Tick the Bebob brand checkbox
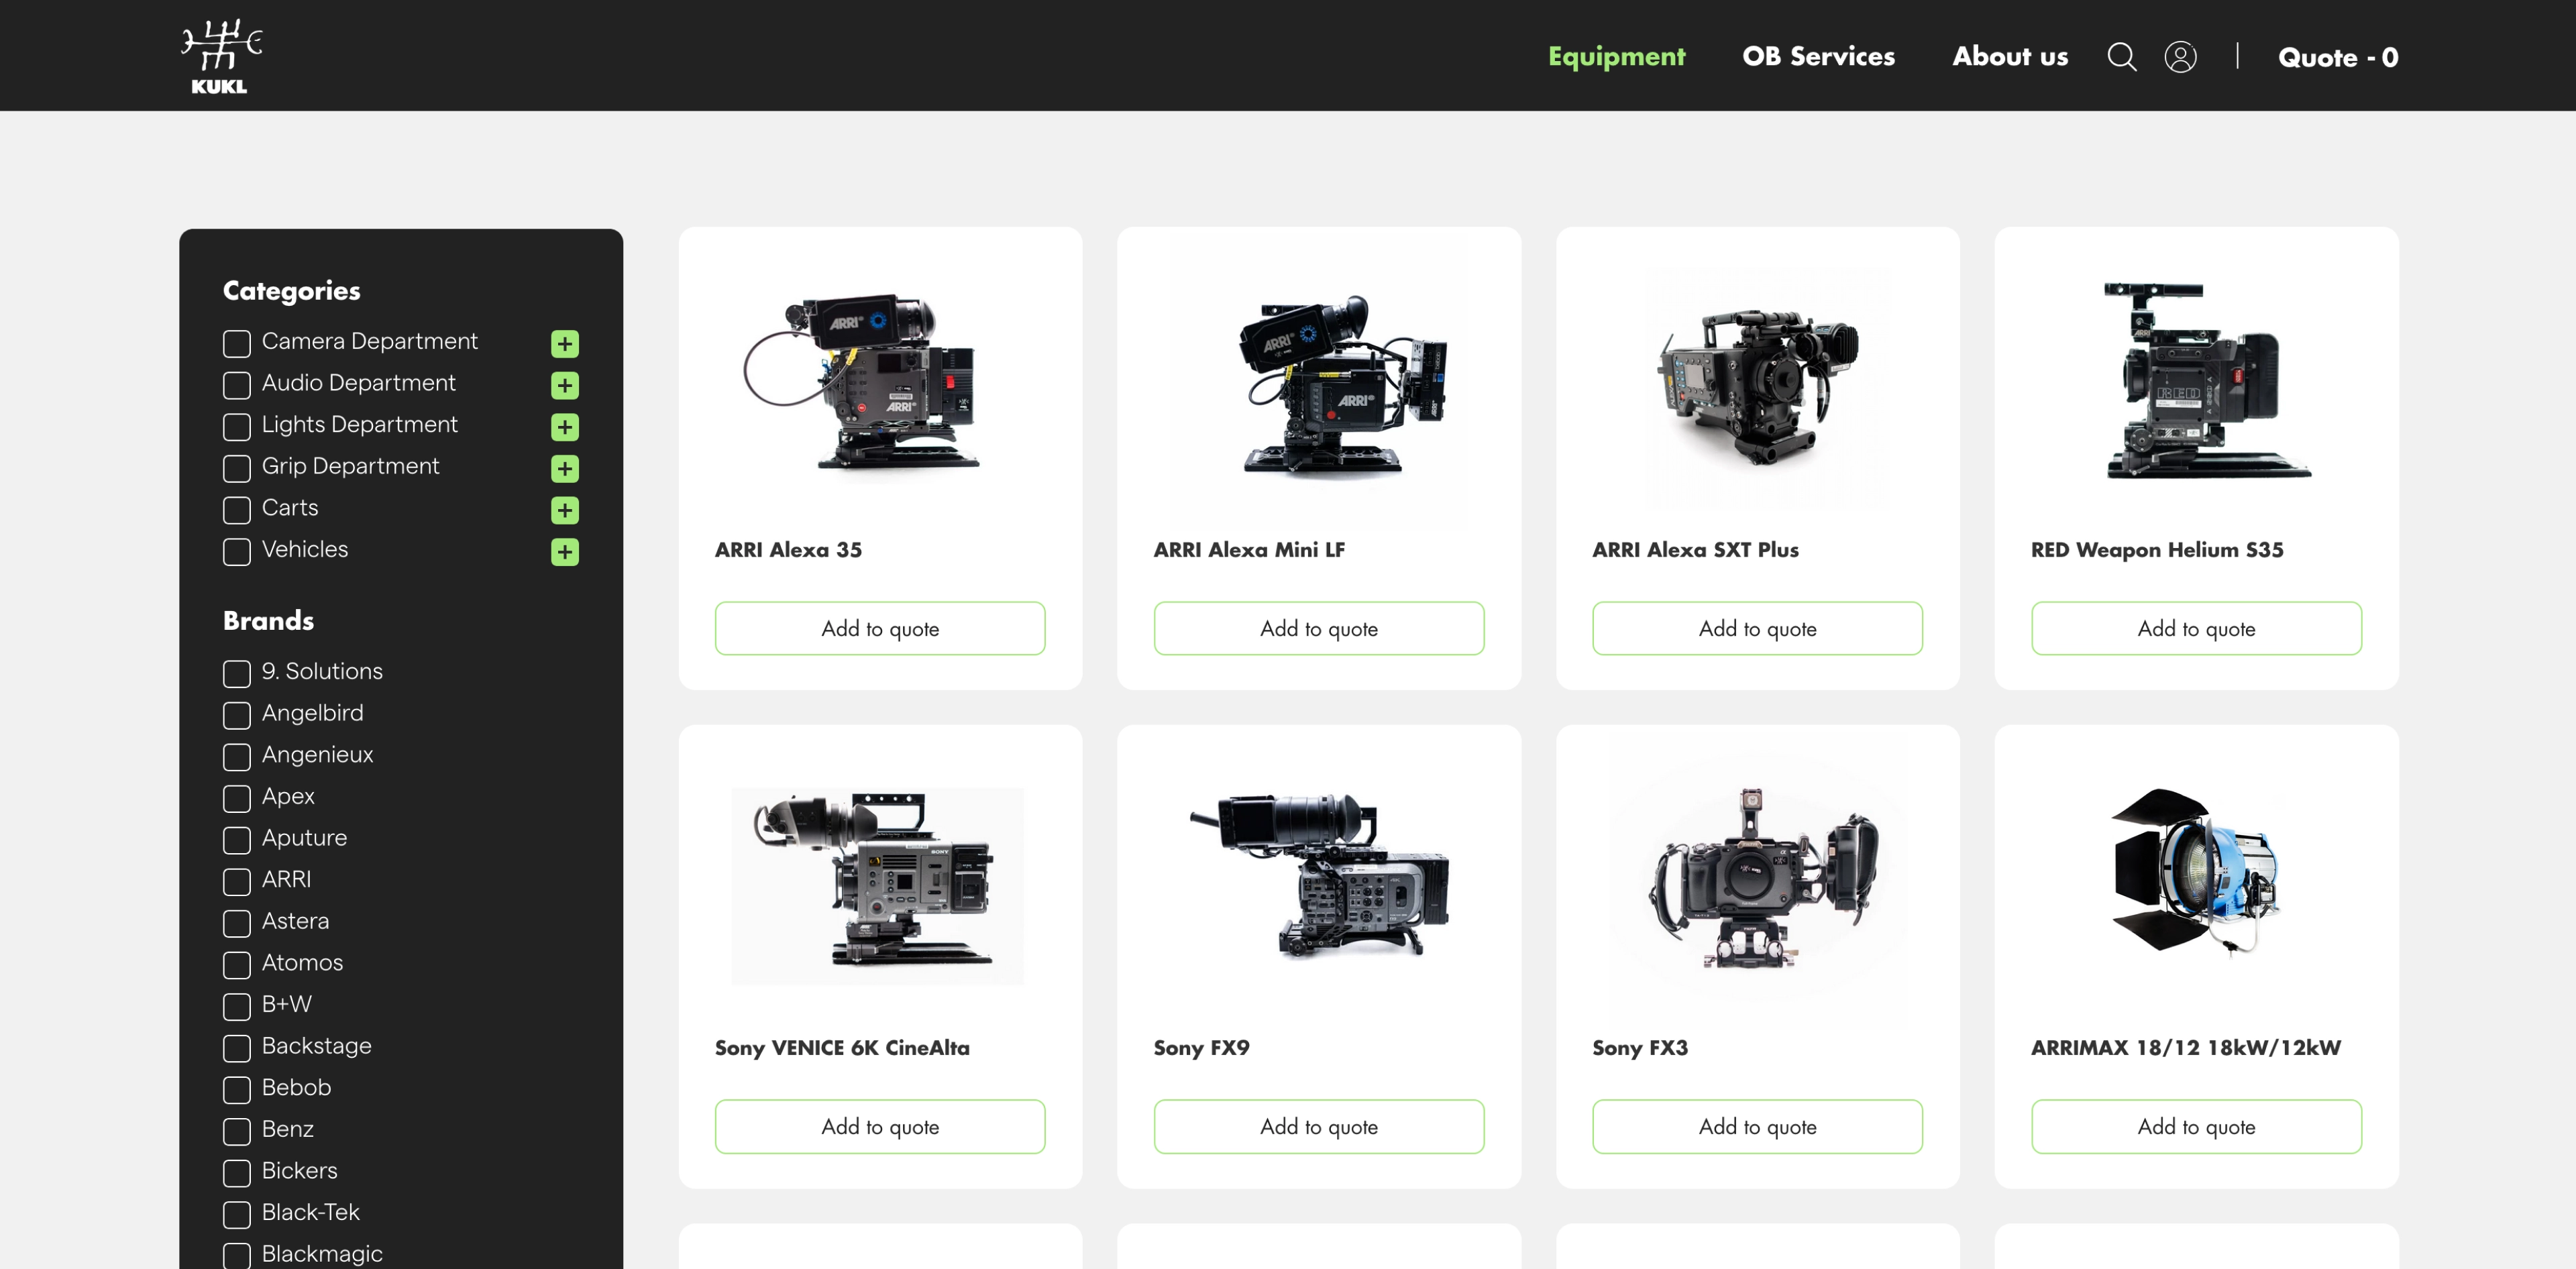Viewport: 2576px width, 1269px height. click(237, 1090)
